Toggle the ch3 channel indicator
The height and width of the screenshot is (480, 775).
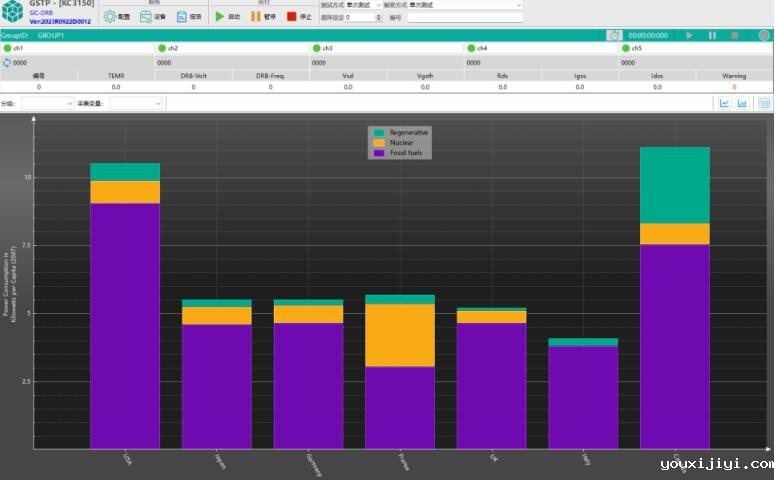(x=316, y=48)
